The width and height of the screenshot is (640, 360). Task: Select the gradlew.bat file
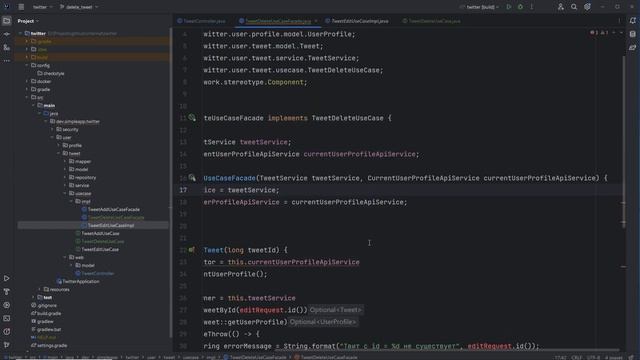pyautogui.click(x=46, y=329)
